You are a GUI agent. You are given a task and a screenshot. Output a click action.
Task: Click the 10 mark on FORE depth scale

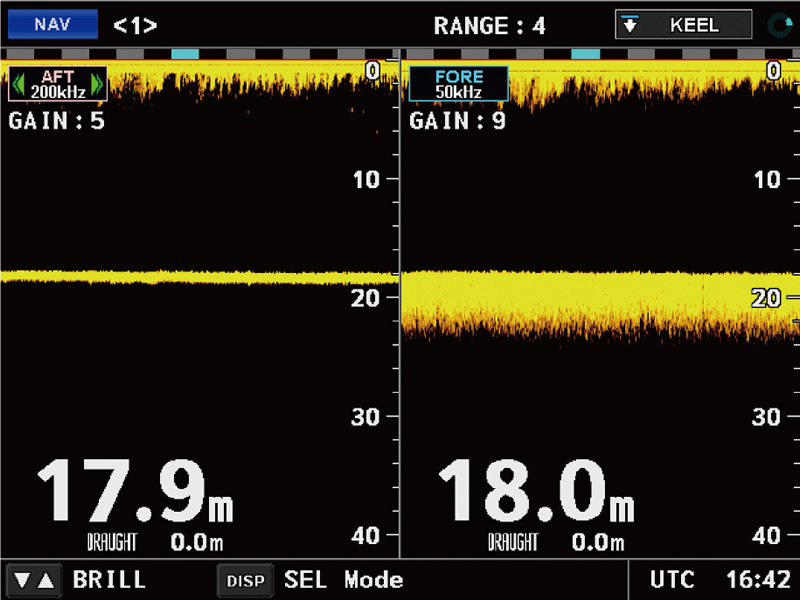coord(767,180)
